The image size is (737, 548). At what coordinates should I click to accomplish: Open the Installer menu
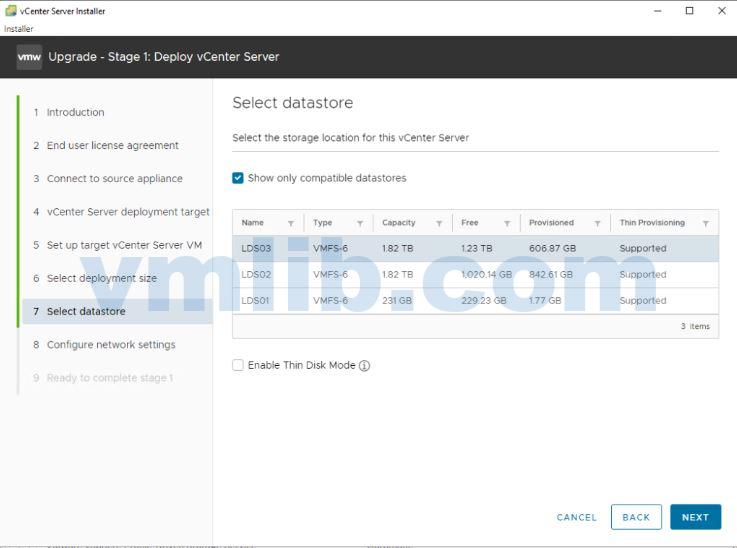[x=18, y=29]
